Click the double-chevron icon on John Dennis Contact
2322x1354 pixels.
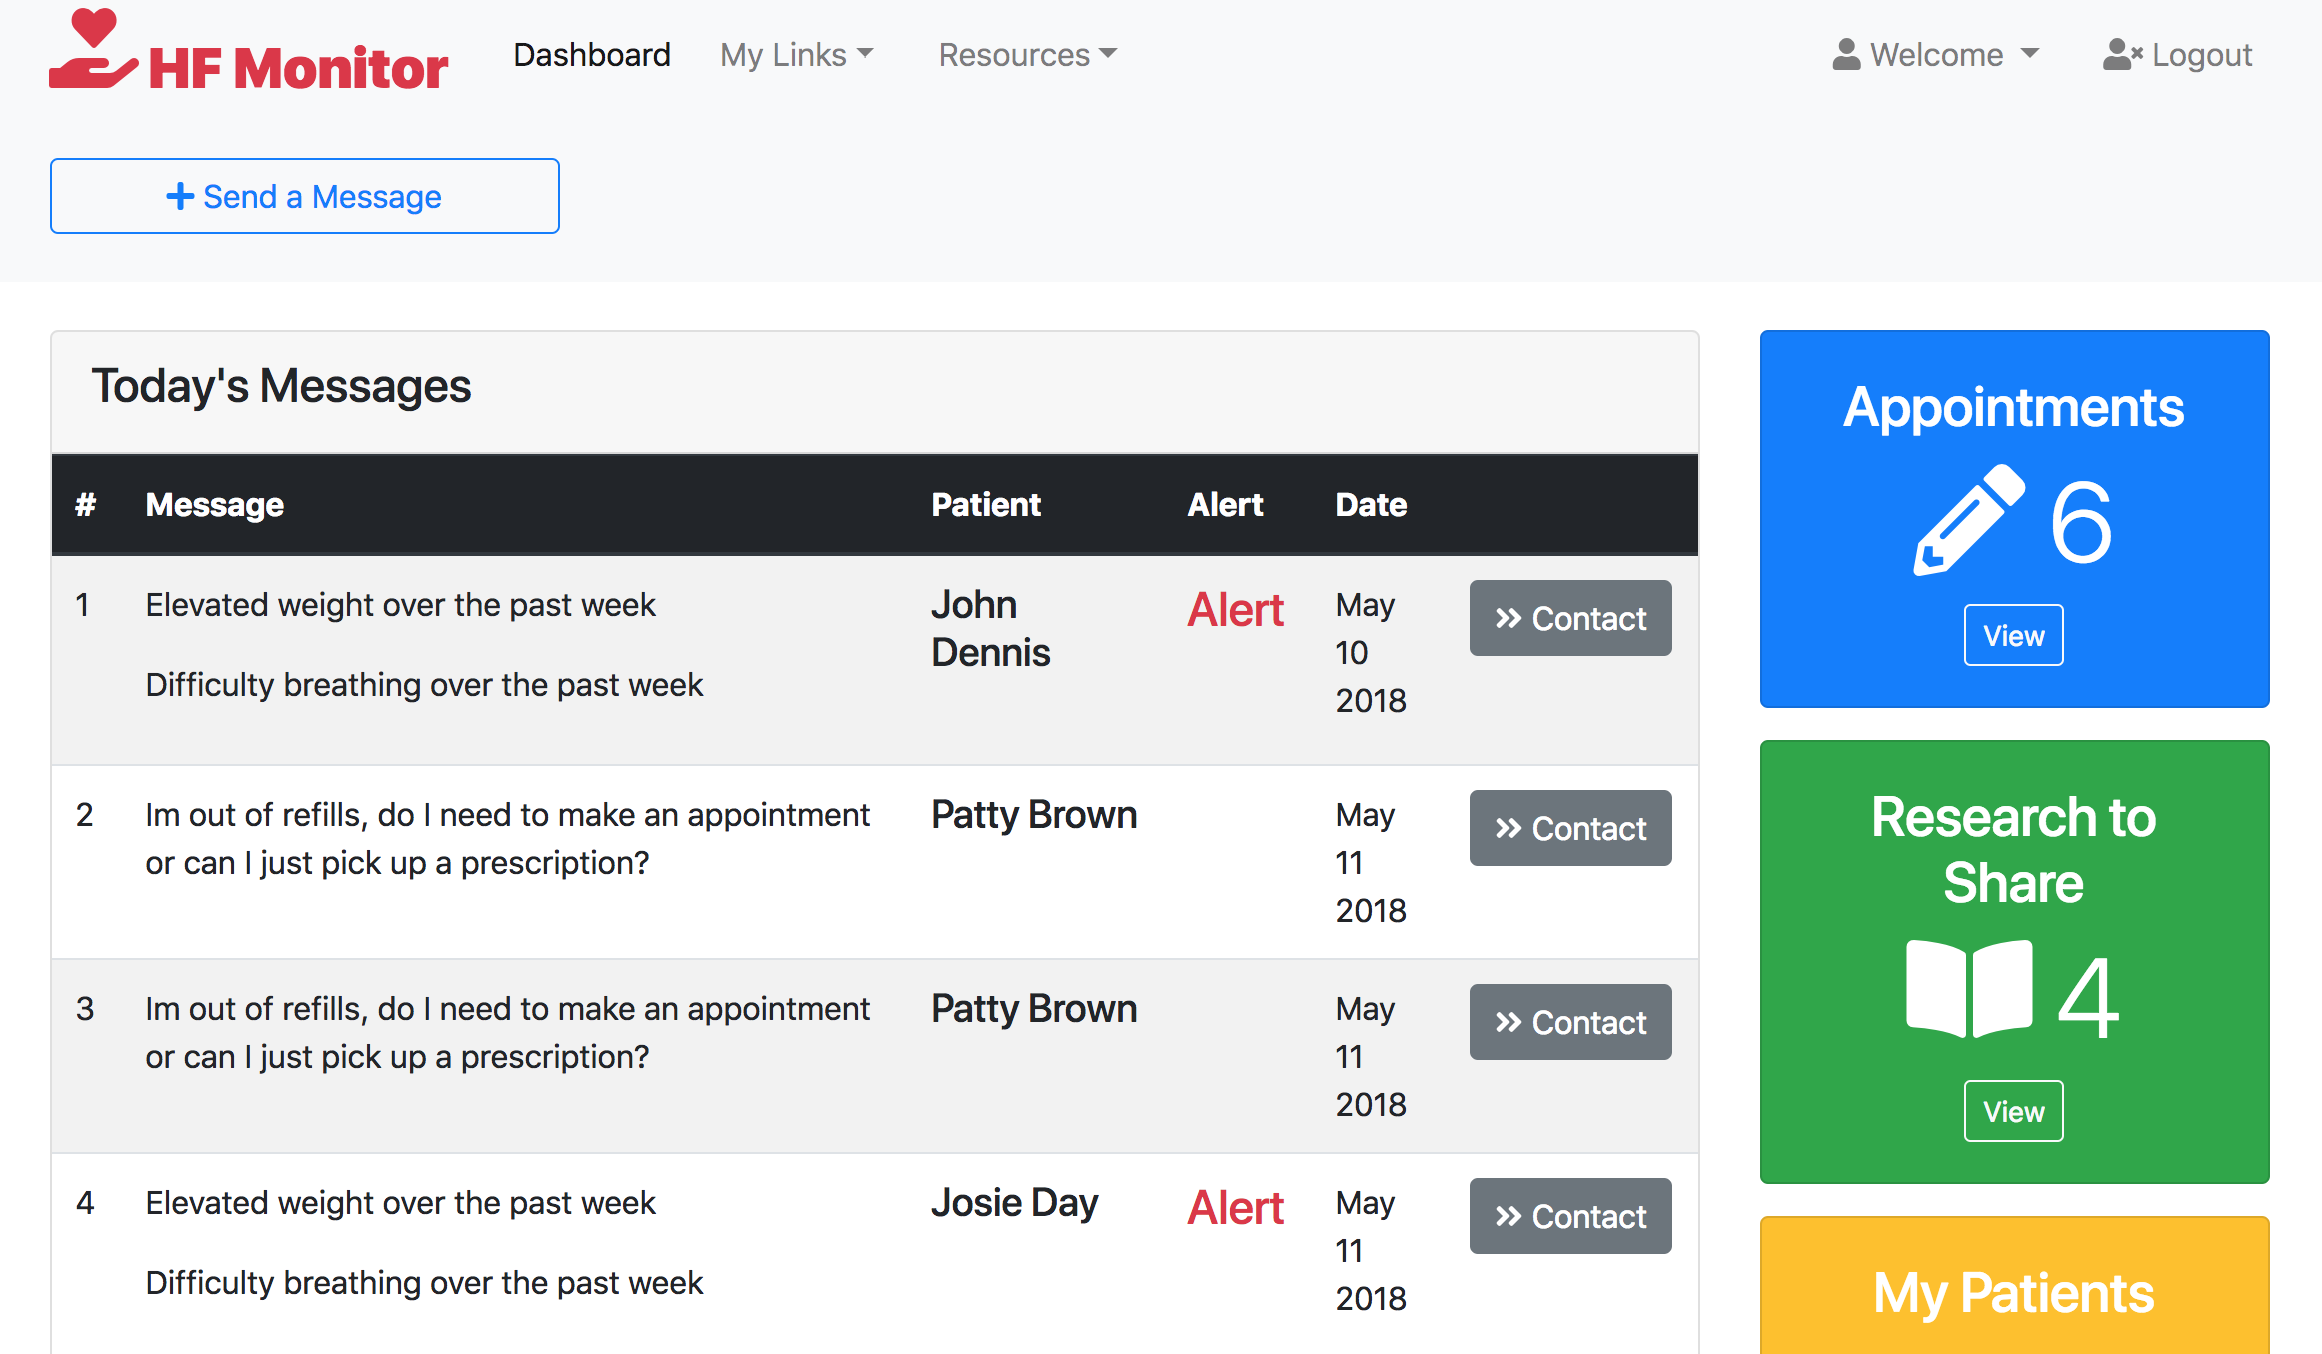pos(1508,618)
